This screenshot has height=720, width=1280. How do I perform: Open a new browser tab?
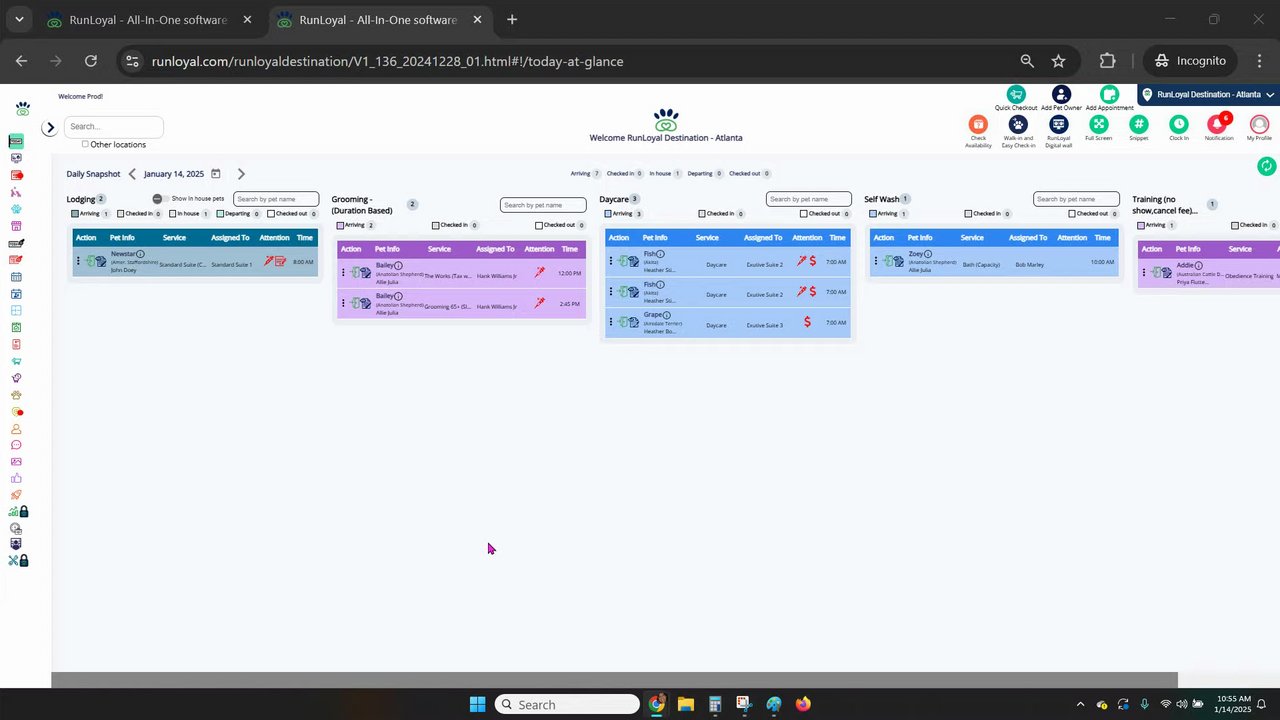coord(512,19)
